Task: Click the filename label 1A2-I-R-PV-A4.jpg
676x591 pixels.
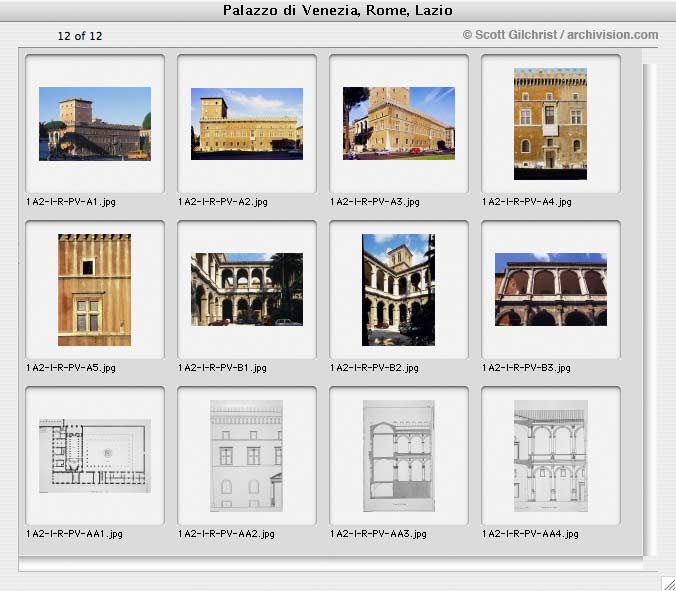Action: point(526,202)
